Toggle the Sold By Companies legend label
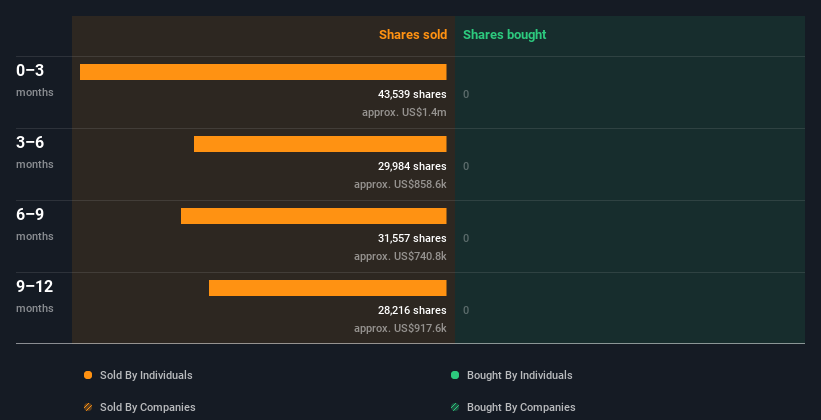The height and width of the screenshot is (420, 821). (148, 407)
